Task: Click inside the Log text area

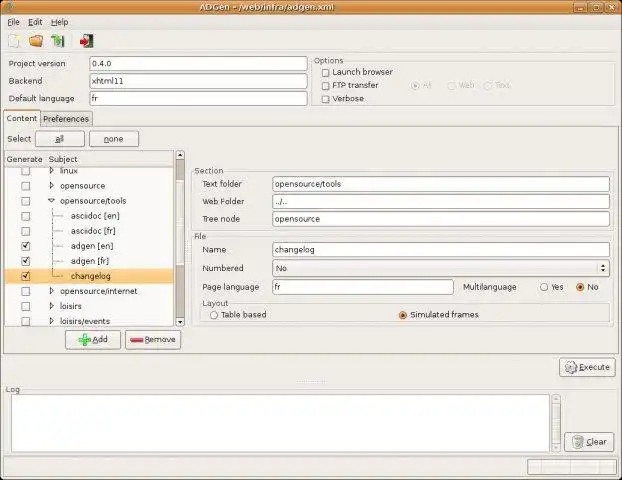Action: (280, 423)
